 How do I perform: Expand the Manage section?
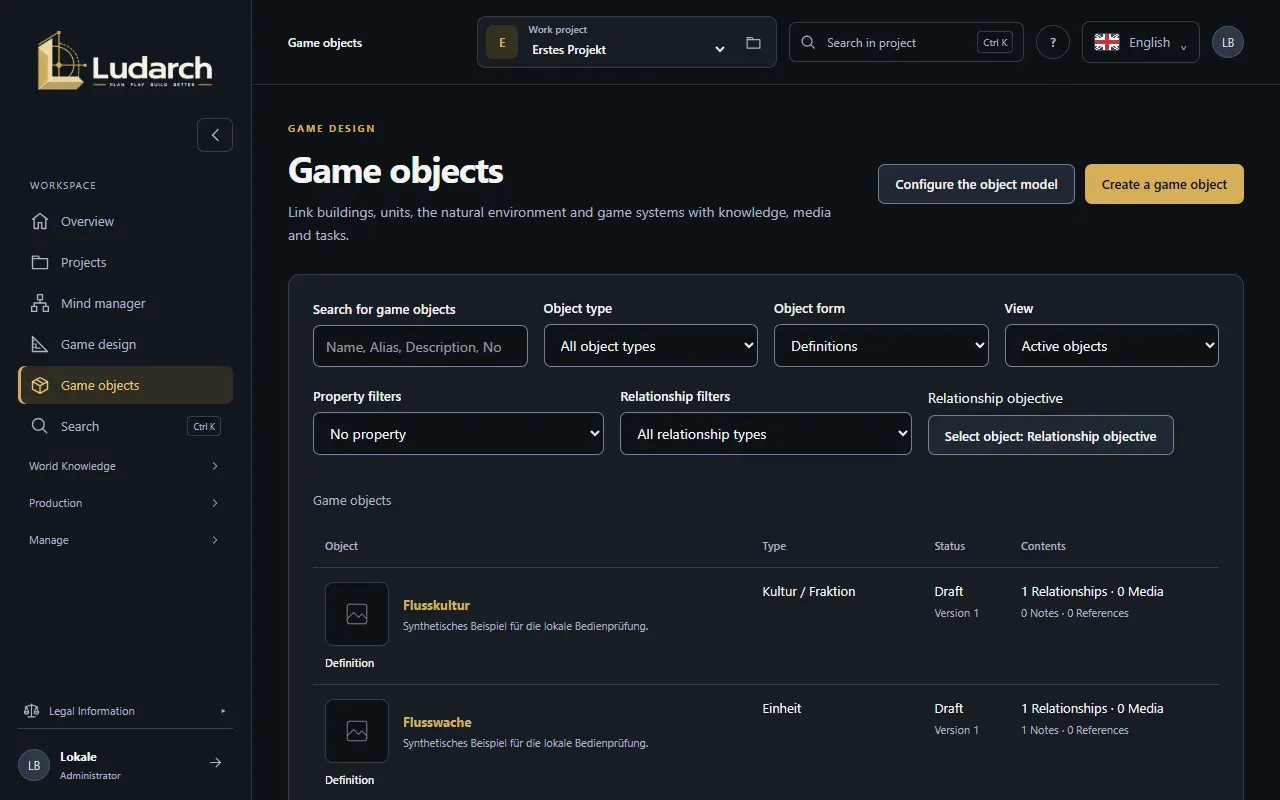point(125,540)
